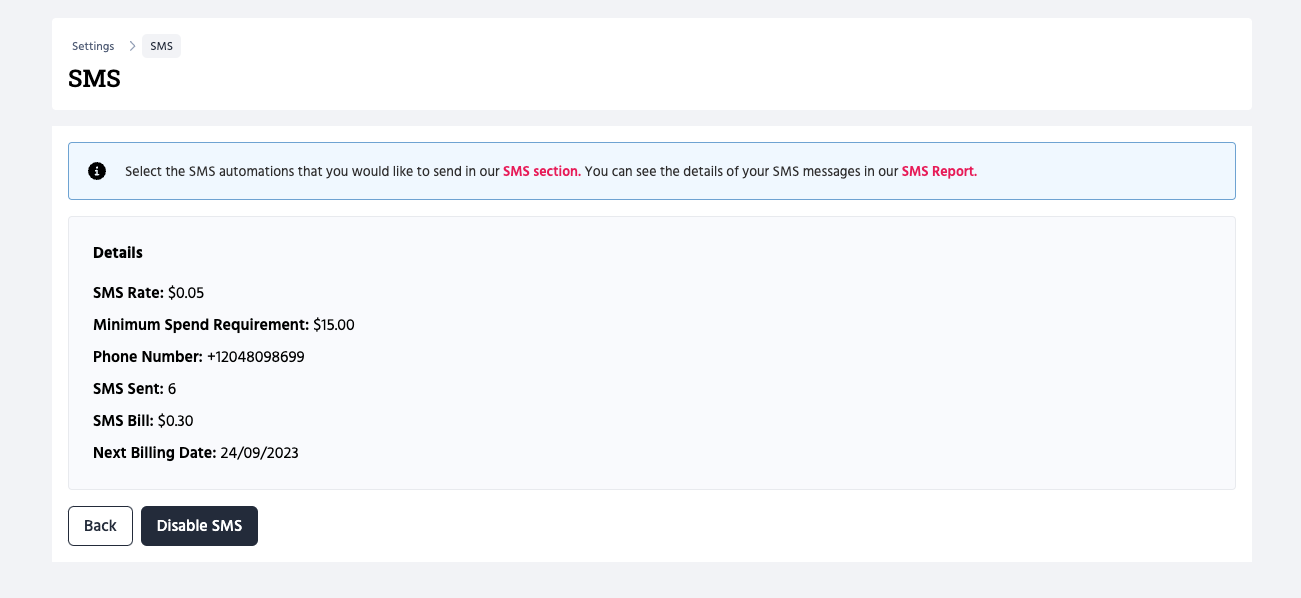Click the $0.30 SMS bill amount
This screenshot has height=598, width=1301.
click(175, 421)
